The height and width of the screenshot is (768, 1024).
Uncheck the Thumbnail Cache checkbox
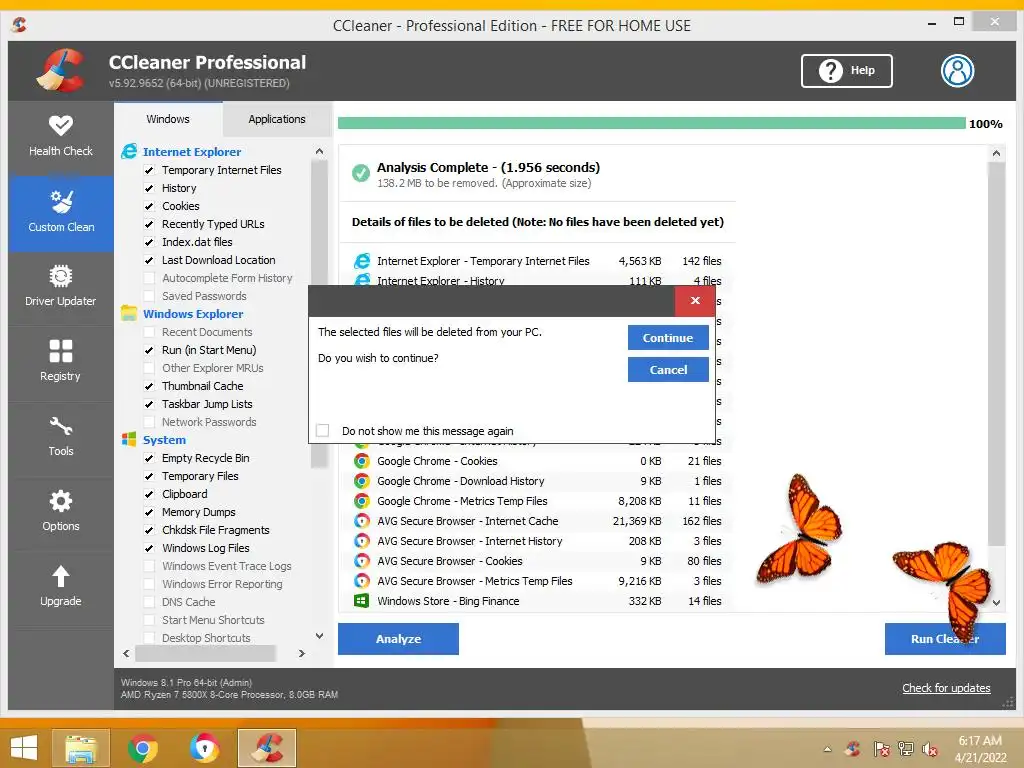point(149,387)
